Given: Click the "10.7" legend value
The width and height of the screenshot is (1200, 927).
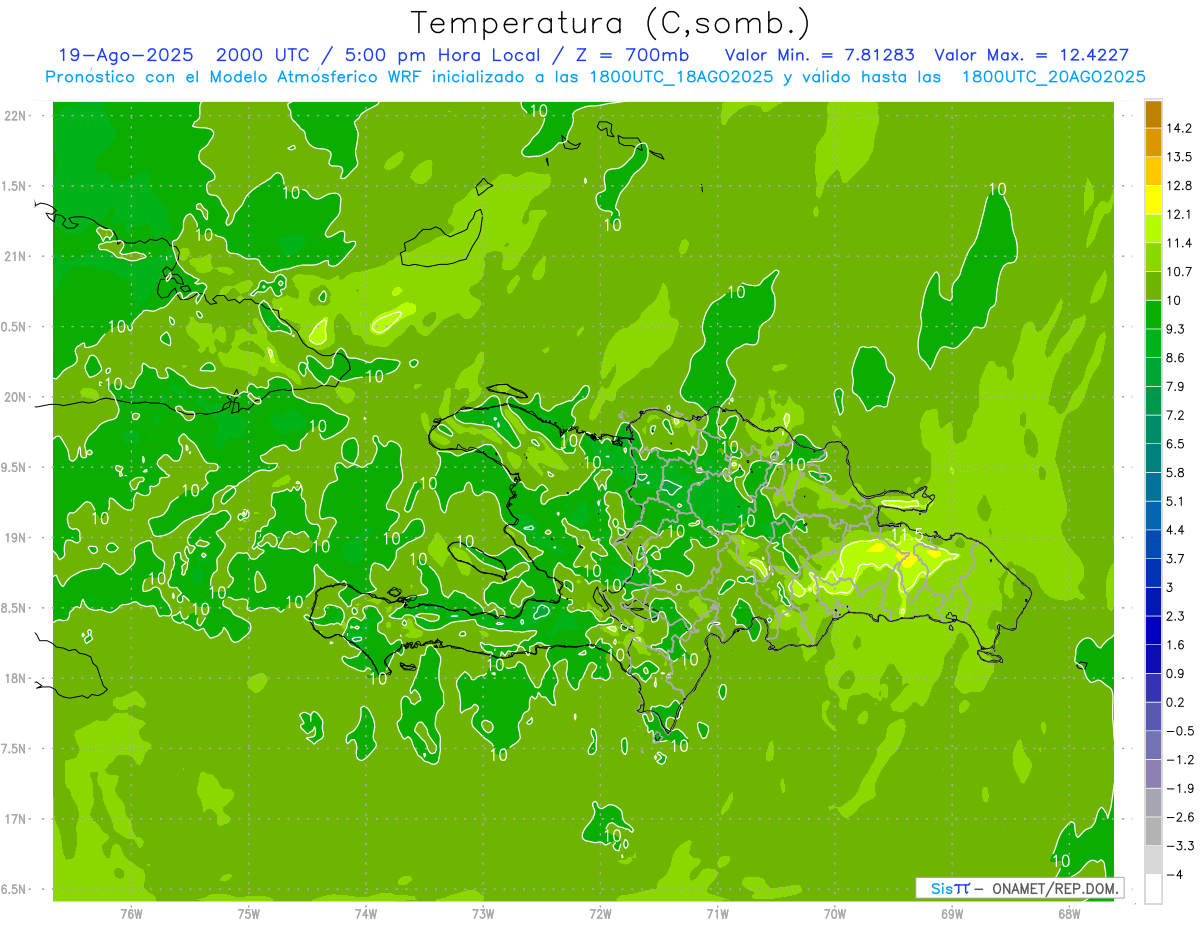Looking at the screenshot, I should click(1180, 272).
